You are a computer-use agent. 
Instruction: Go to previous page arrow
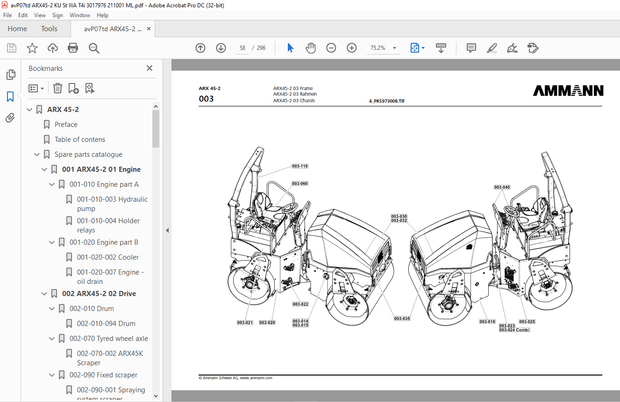[200, 48]
